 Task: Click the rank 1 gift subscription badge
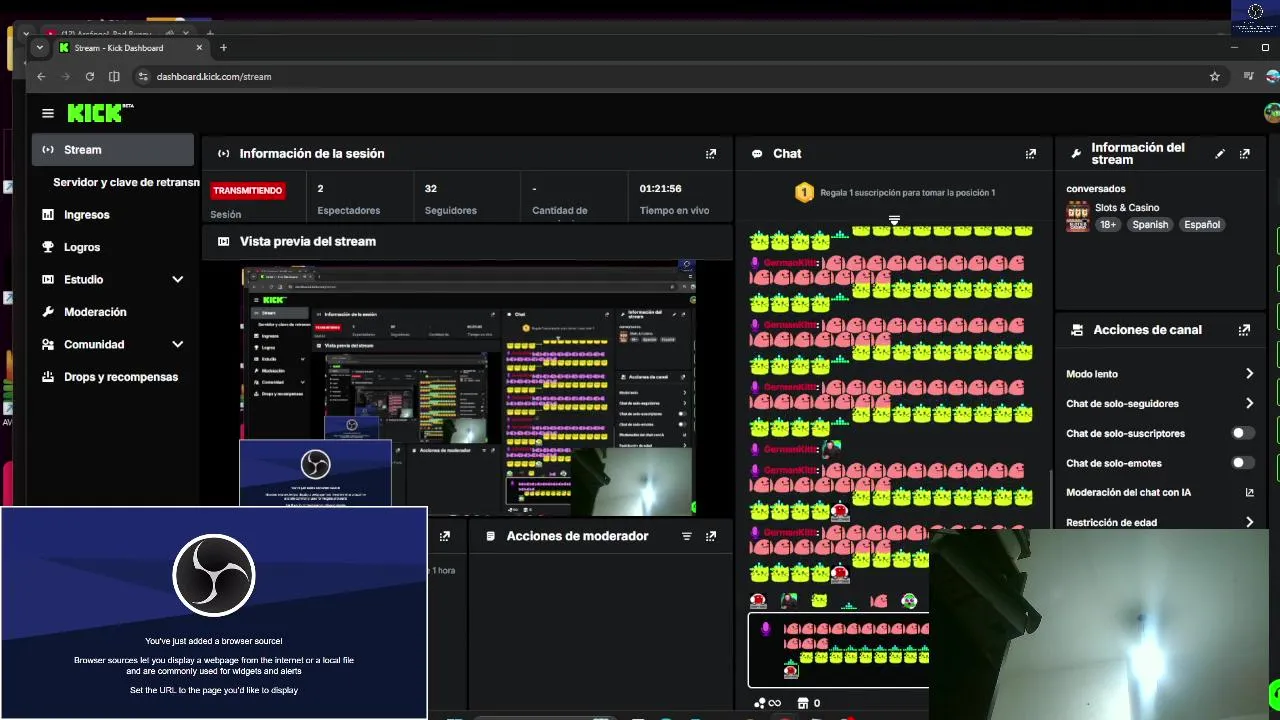click(x=804, y=192)
